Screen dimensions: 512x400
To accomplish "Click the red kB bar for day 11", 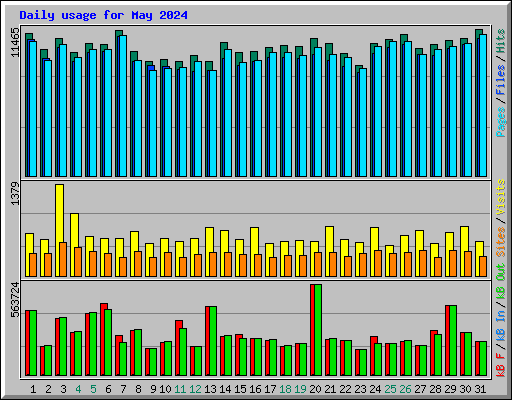I will tap(179, 348).
